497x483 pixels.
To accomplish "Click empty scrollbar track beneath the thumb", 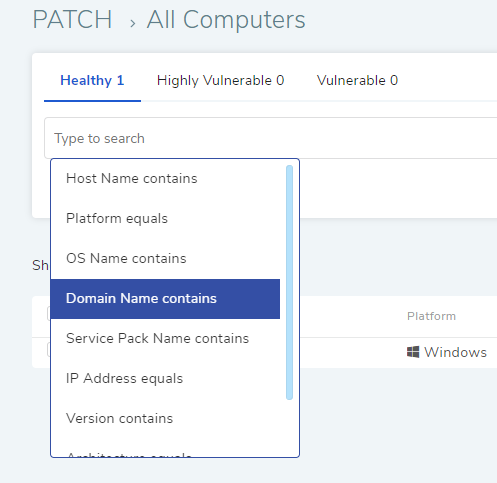I will (x=289, y=428).
